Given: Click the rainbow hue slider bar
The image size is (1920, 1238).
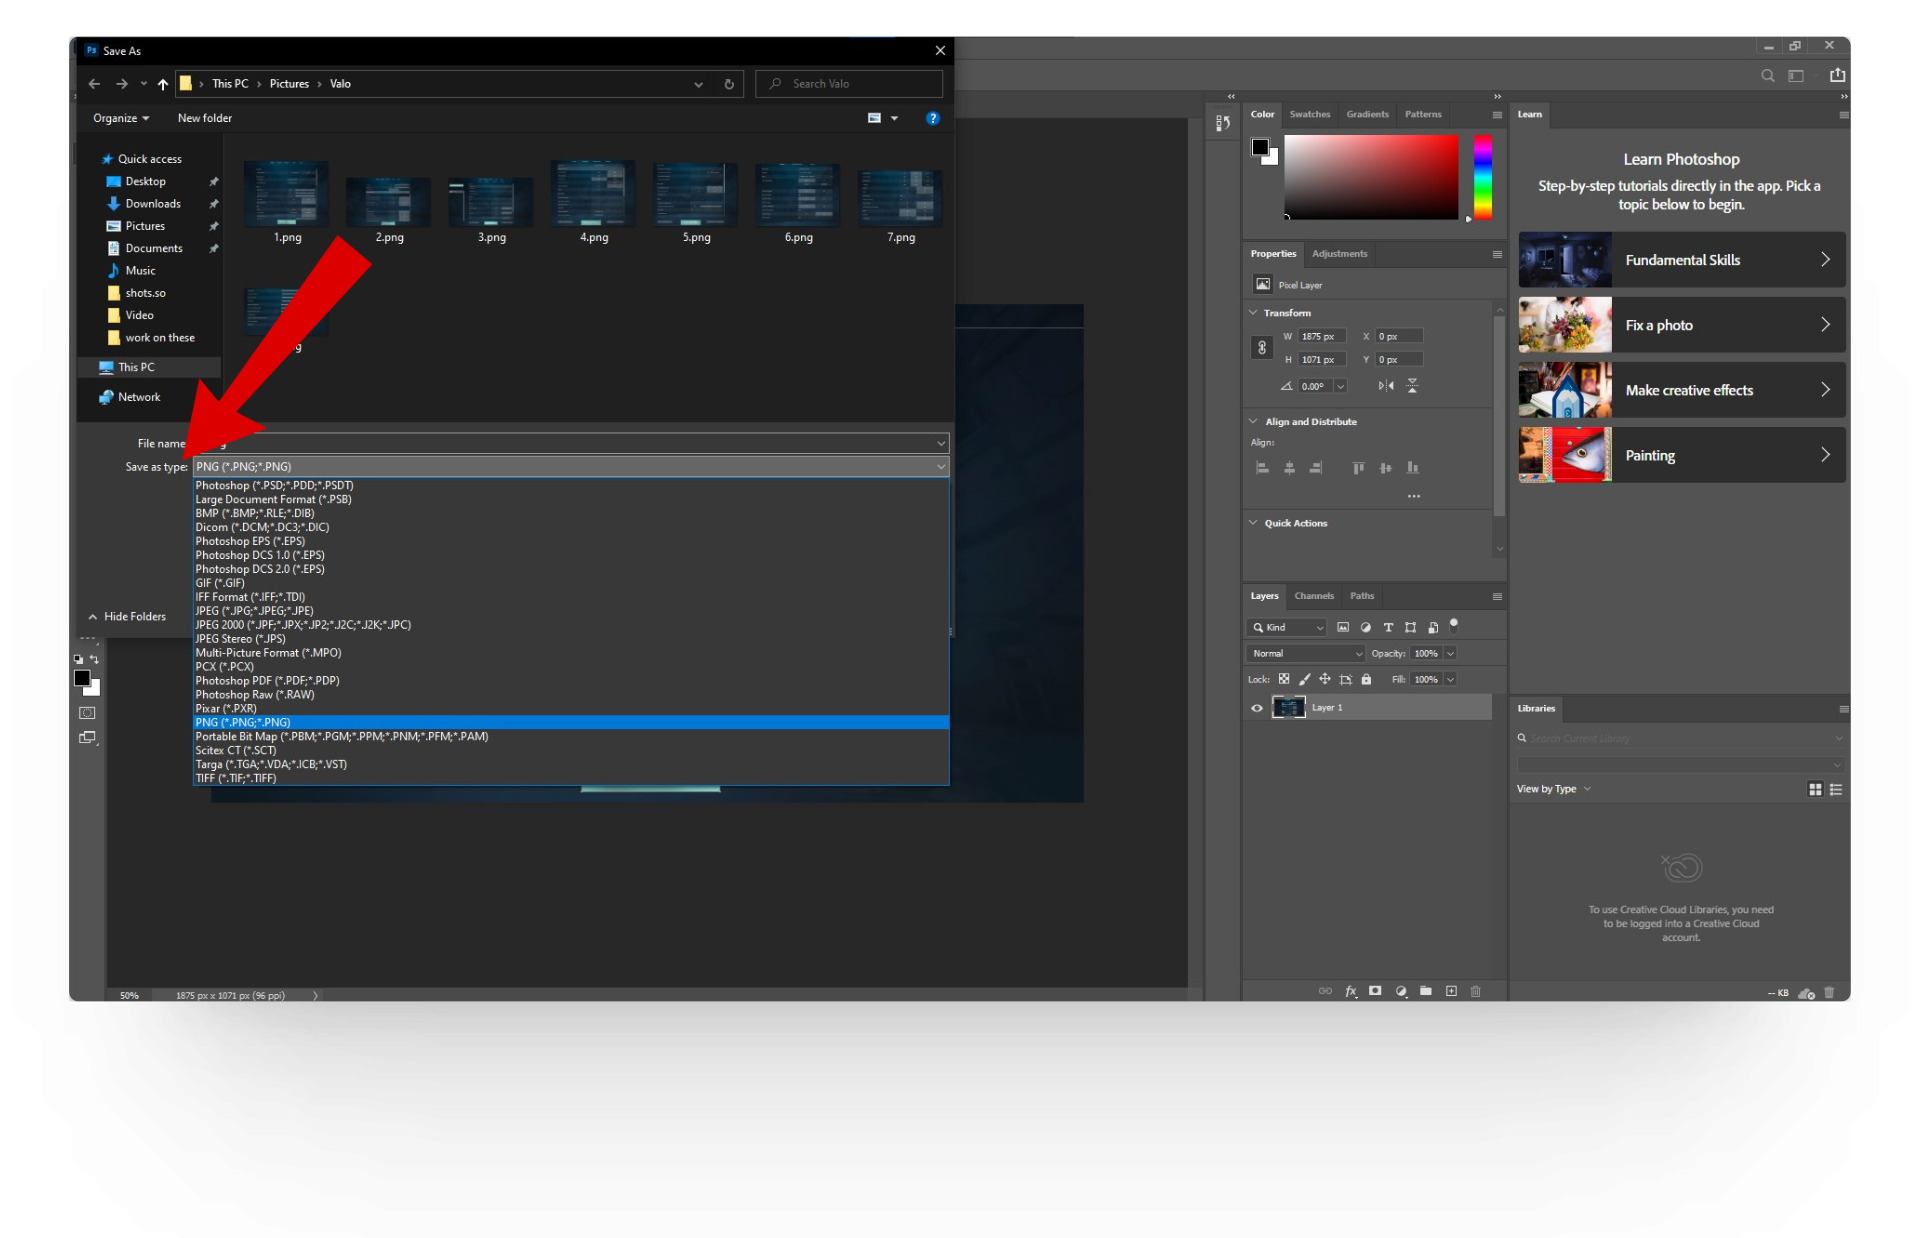Looking at the screenshot, I should [1483, 178].
